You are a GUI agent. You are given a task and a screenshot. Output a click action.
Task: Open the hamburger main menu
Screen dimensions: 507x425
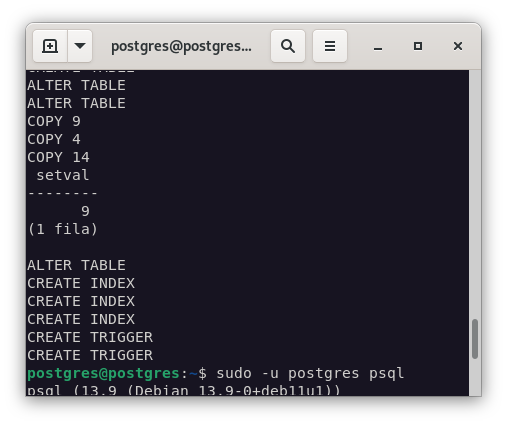tap(330, 46)
